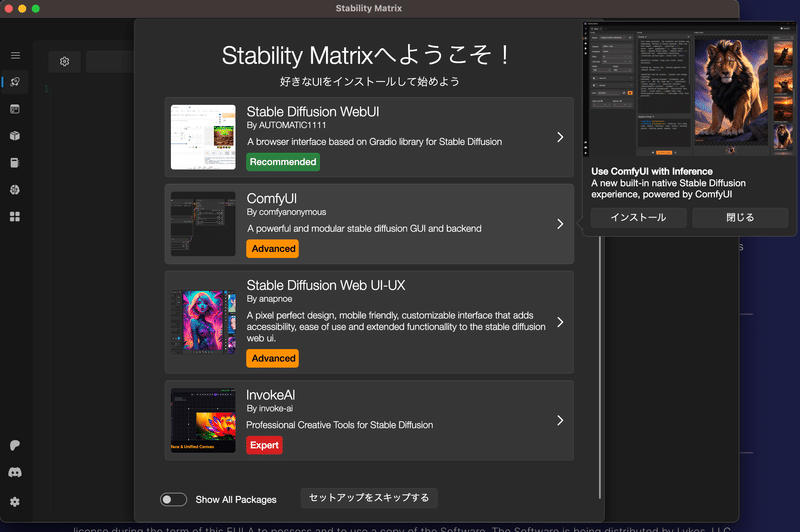Expand the Stable Diffusion Web UI-UX chevron
This screenshot has height=532, width=800.
(560, 322)
